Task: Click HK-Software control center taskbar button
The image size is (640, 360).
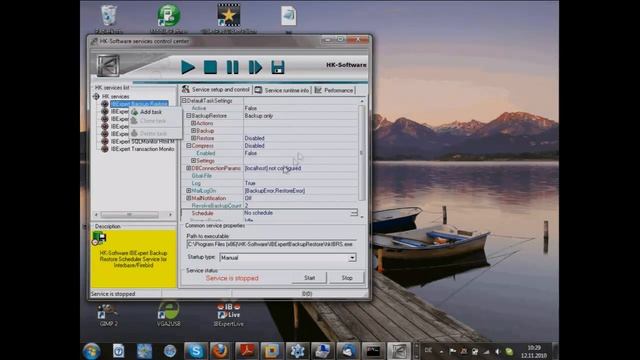Action: [399, 351]
